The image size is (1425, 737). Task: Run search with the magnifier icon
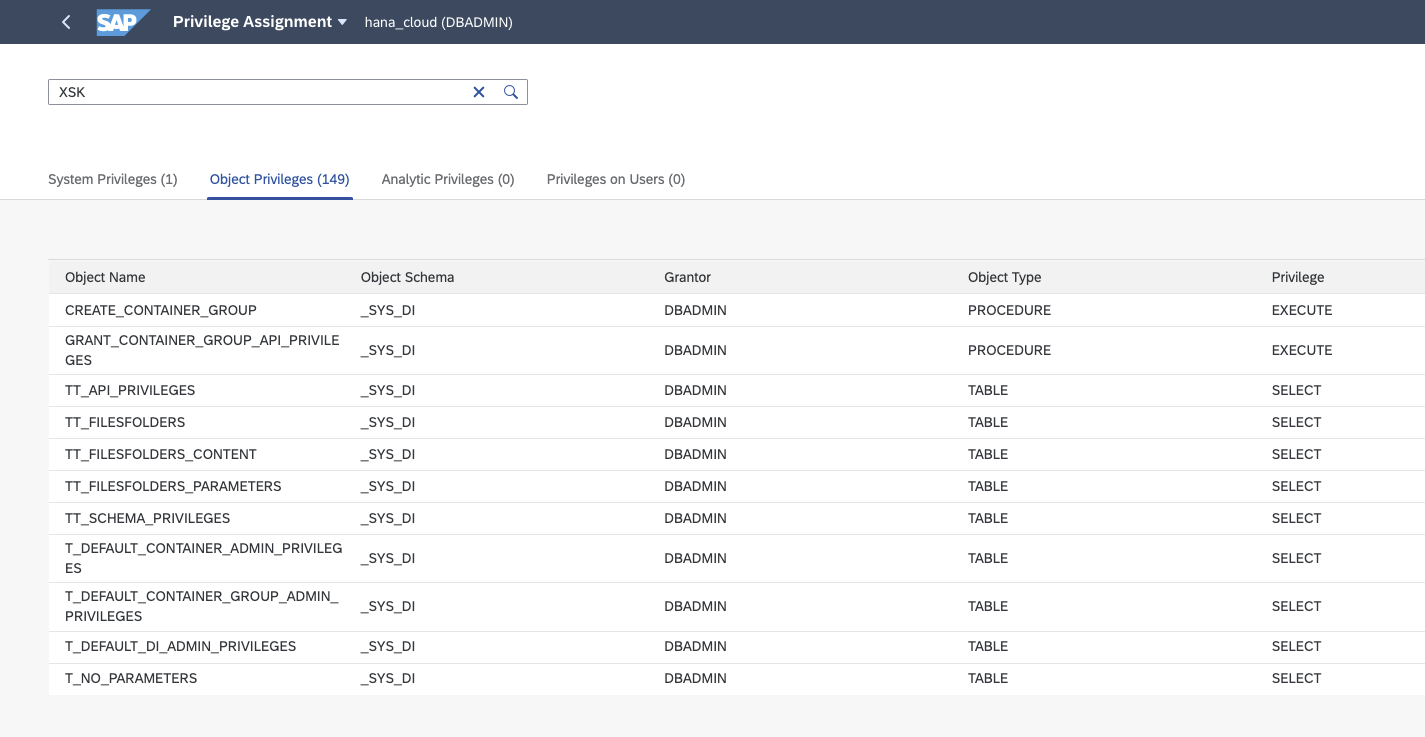(511, 92)
